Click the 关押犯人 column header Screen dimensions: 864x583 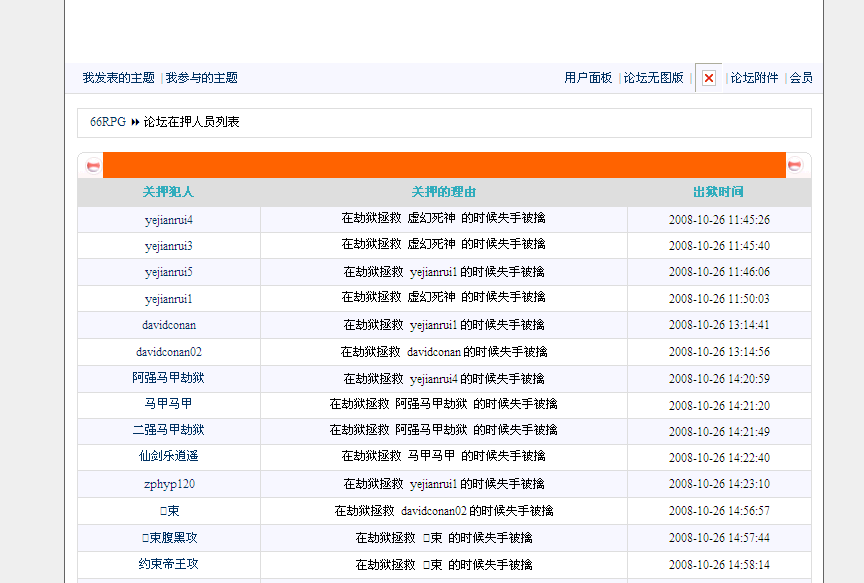pyautogui.click(x=168, y=192)
